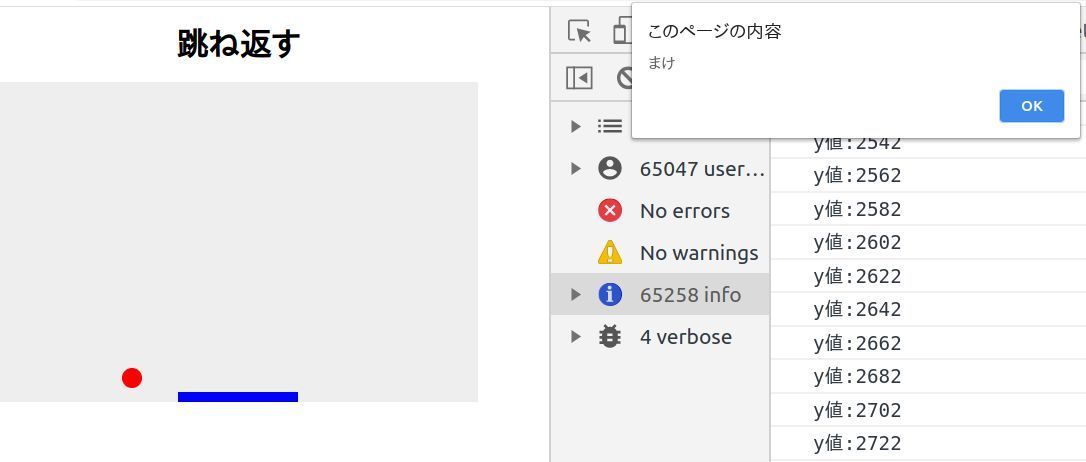Clear the console with the ban icon
The width and height of the screenshot is (1086, 462).
point(625,78)
